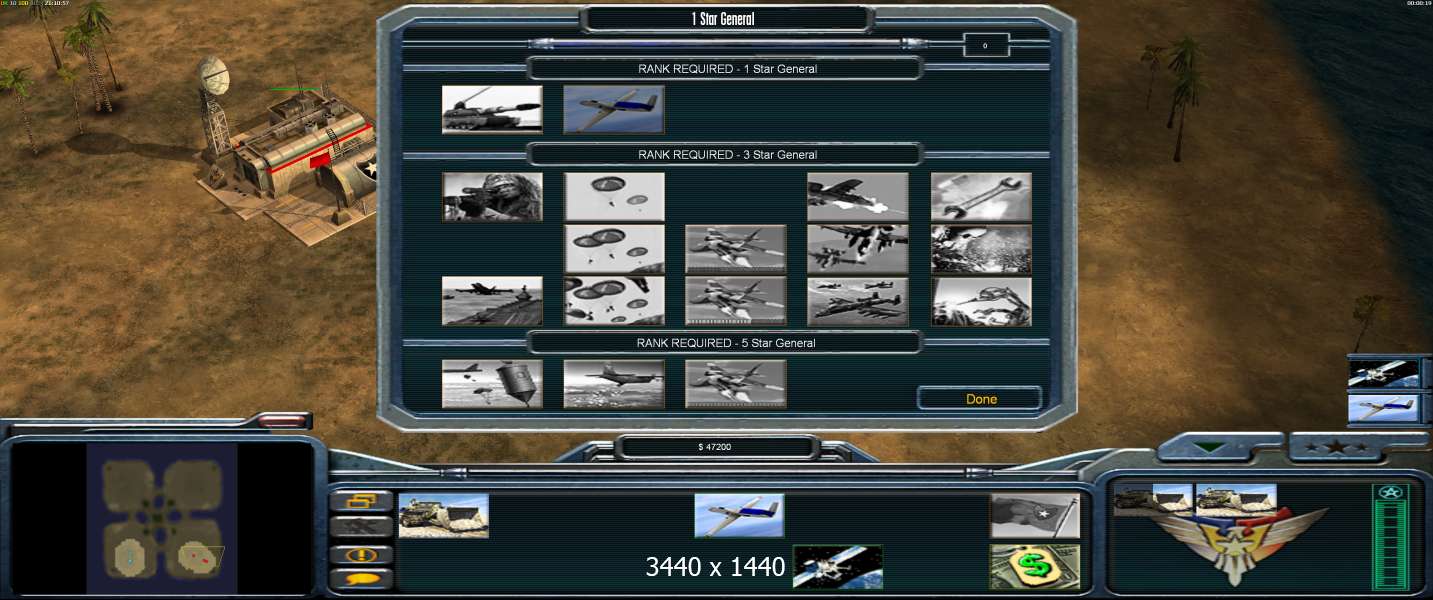Pick the two-parachute Paratroop Drop power

coord(614,197)
